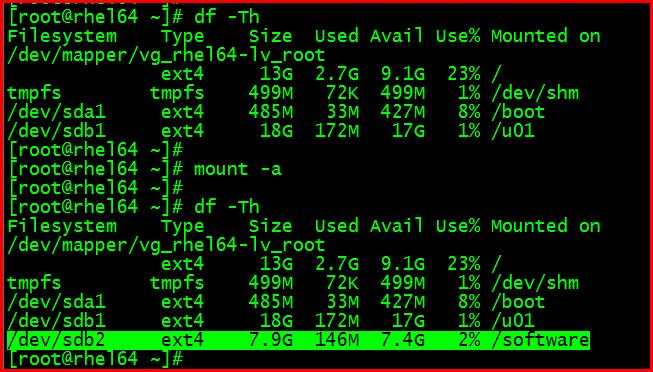Click /dev/mapper/vg_rhel64-lv_root in first df output
Image resolution: width=653 pixels, height=372 pixels.
[x=166, y=55]
